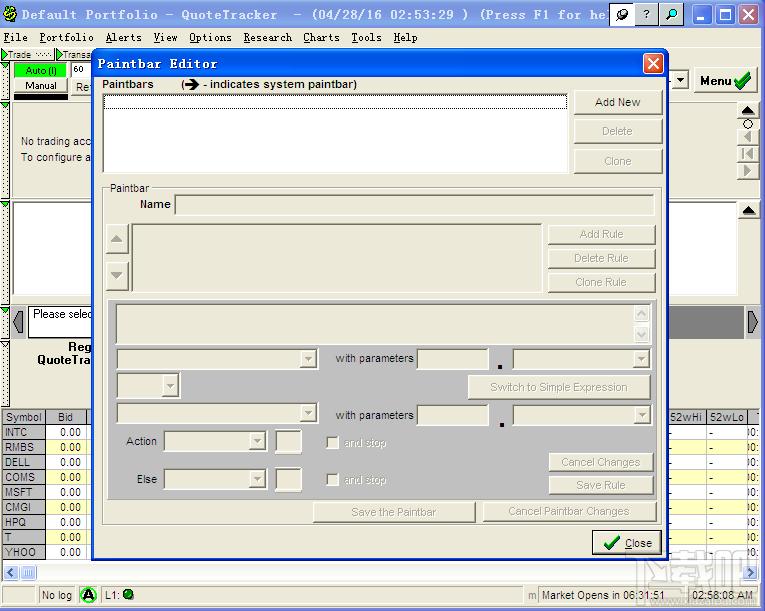This screenshot has width=765, height=611.
Task: Click the refresh interval field showing 60
Action: tap(81, 69)
